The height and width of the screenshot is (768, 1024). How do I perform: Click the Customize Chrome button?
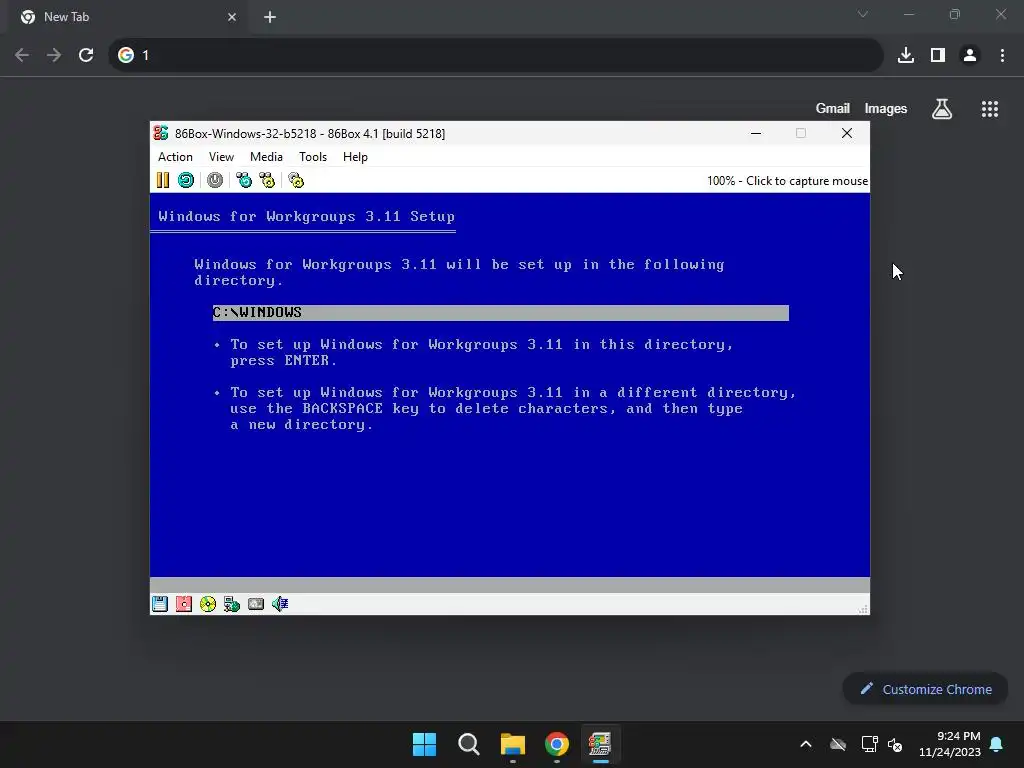925,689
